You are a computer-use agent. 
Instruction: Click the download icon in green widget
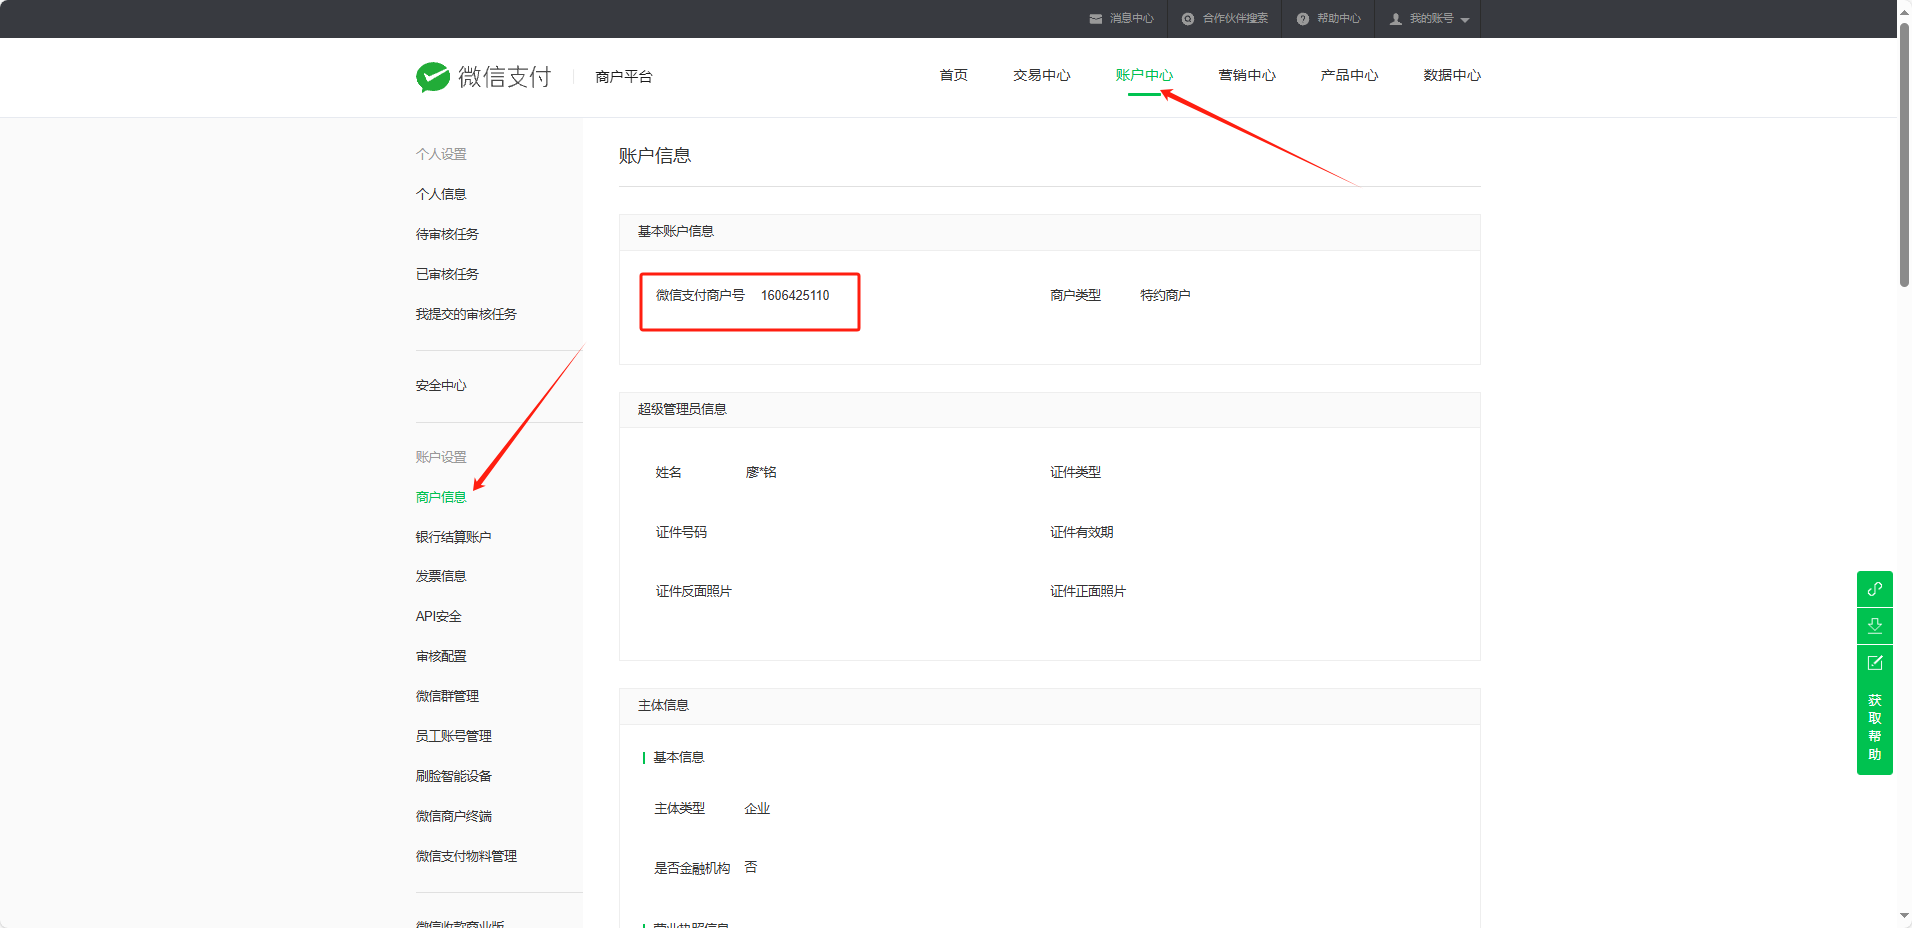(x=1874, y=626)
